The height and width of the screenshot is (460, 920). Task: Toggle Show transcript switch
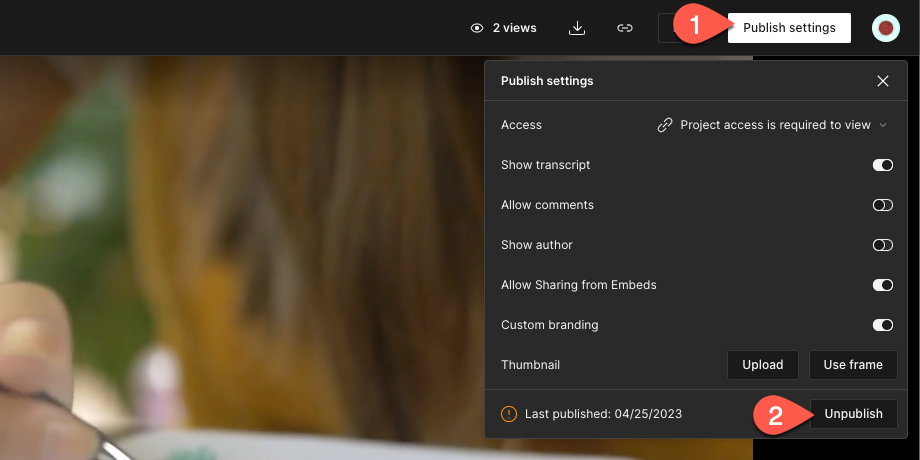882,165
